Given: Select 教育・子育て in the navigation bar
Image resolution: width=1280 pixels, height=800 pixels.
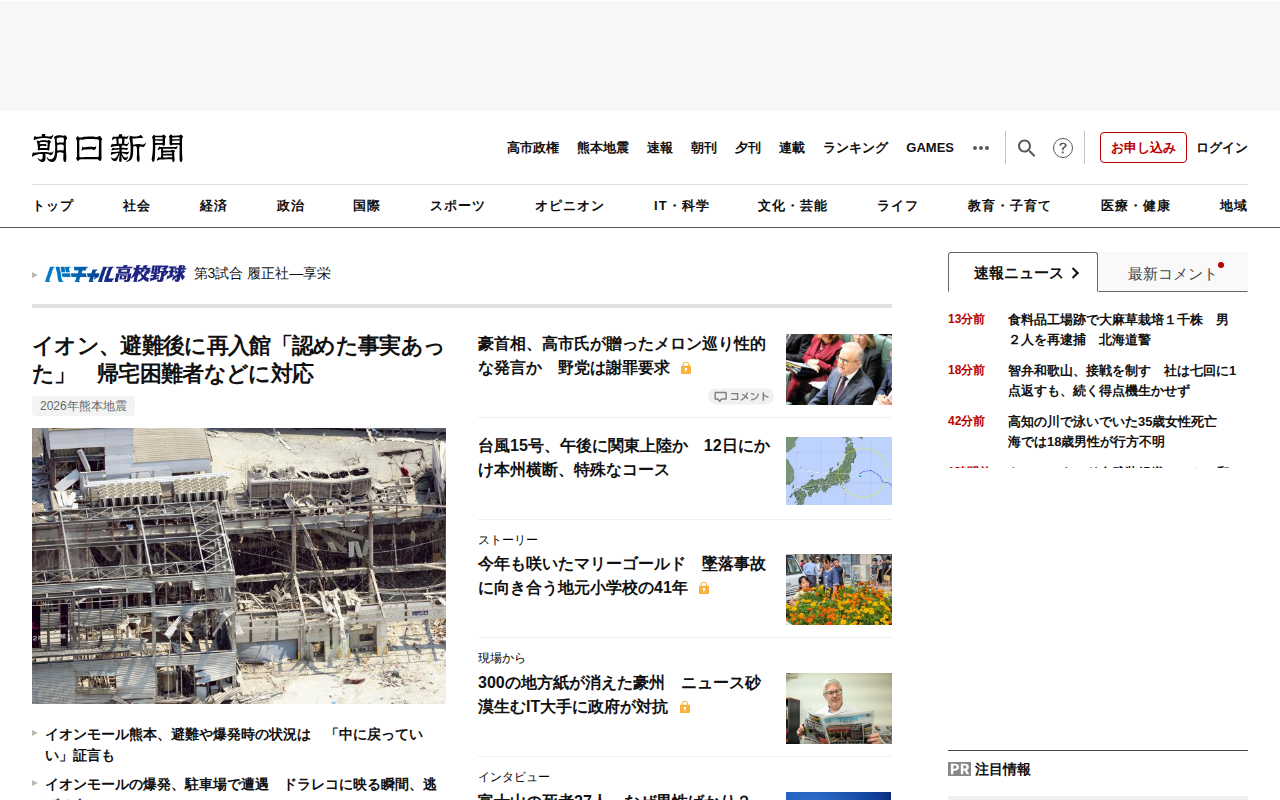Looking at the screenshot, I should (1010, 206).
